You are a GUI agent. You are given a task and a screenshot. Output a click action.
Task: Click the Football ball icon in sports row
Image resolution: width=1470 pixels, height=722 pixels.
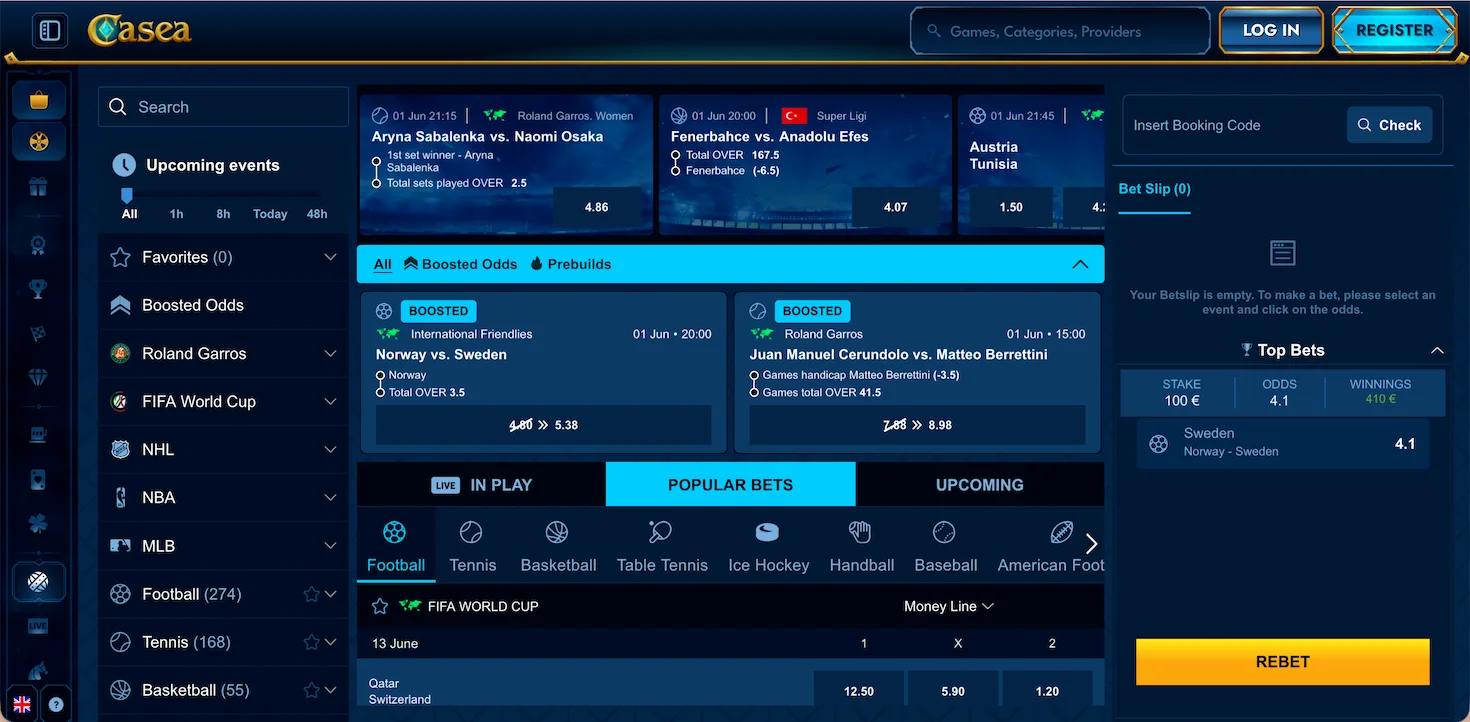pos(395,531)
